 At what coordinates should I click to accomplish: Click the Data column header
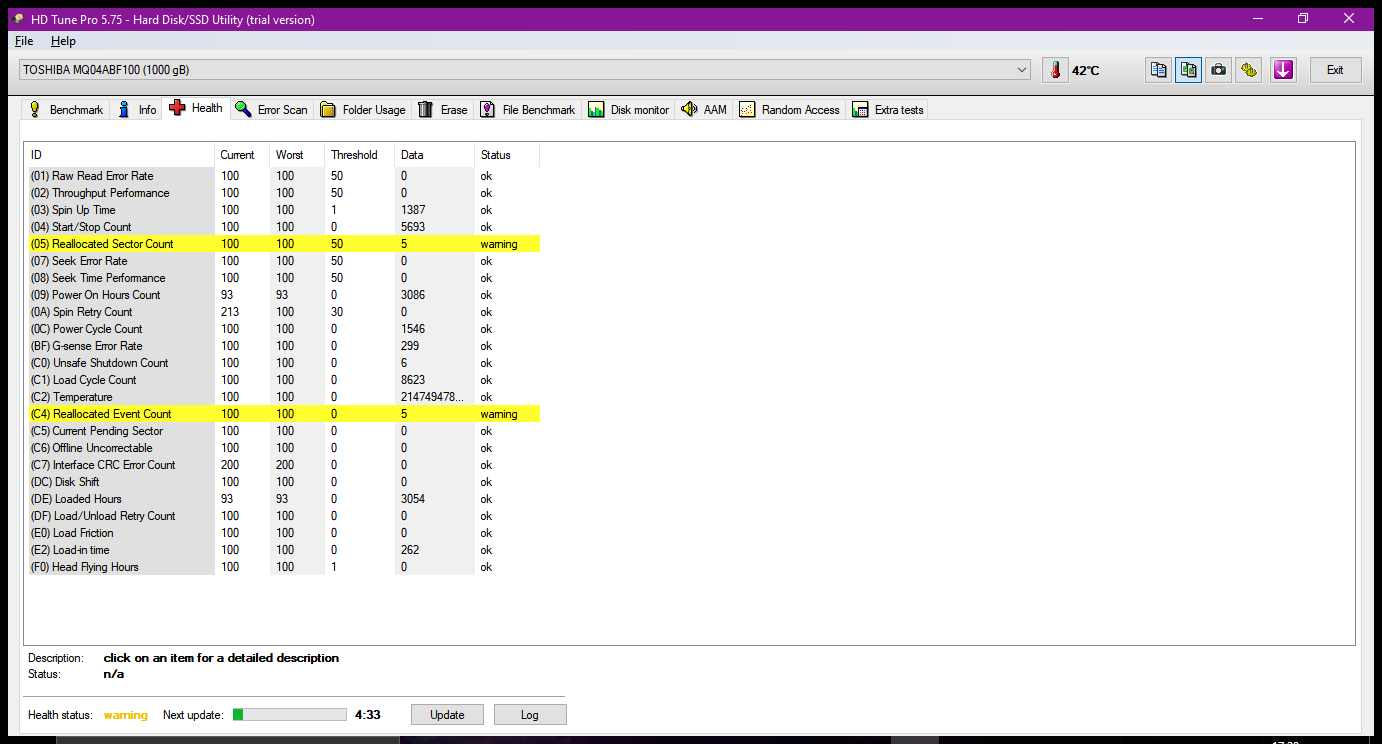click(x=434, y=155)
